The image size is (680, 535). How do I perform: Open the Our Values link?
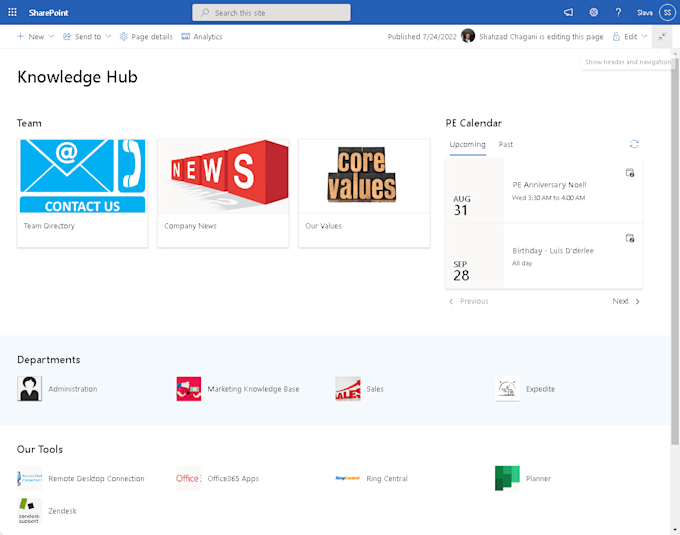click(323, 226)
